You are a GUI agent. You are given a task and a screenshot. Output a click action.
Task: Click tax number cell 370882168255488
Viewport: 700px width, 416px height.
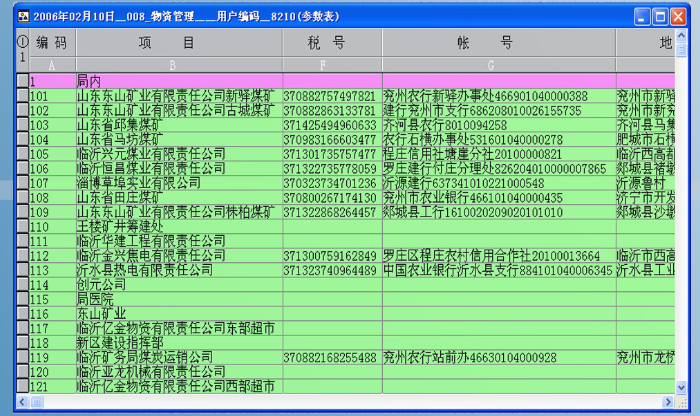click(x=331, y=357)
